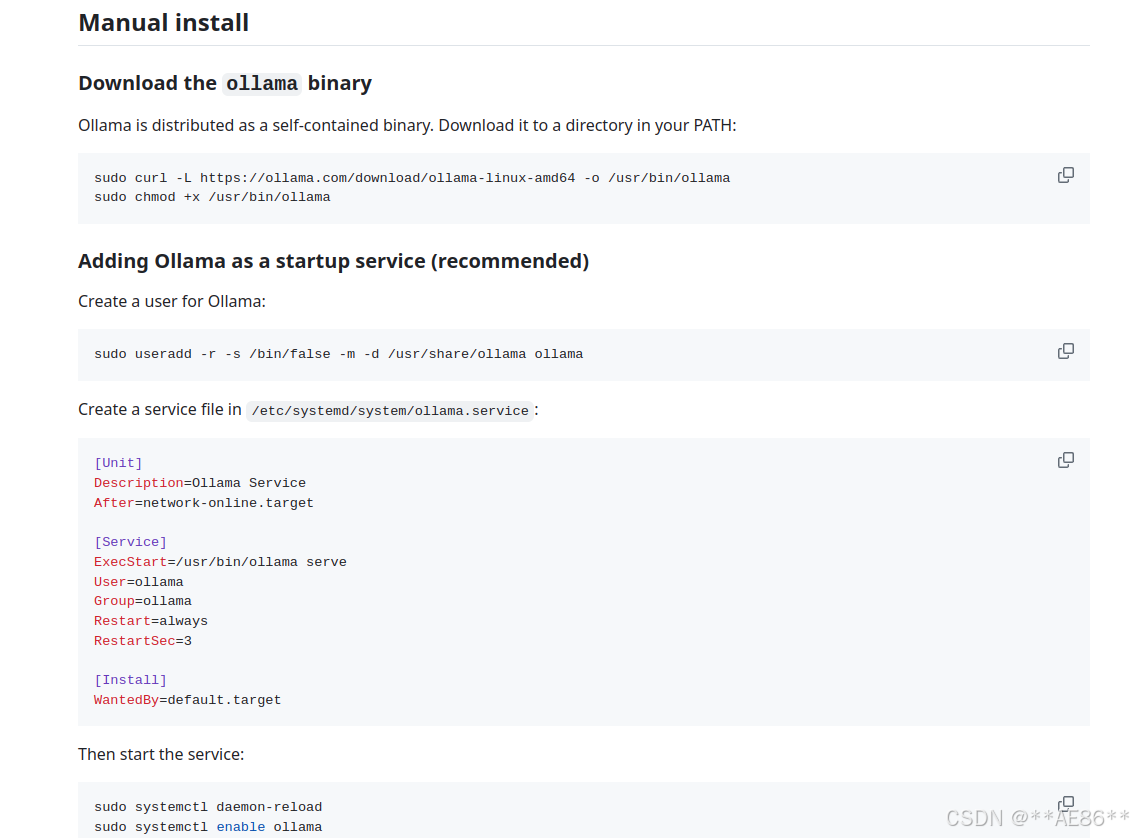Click the "Group=ollama" line
The width and height of the screenshot is (1134, 838).
142,601
